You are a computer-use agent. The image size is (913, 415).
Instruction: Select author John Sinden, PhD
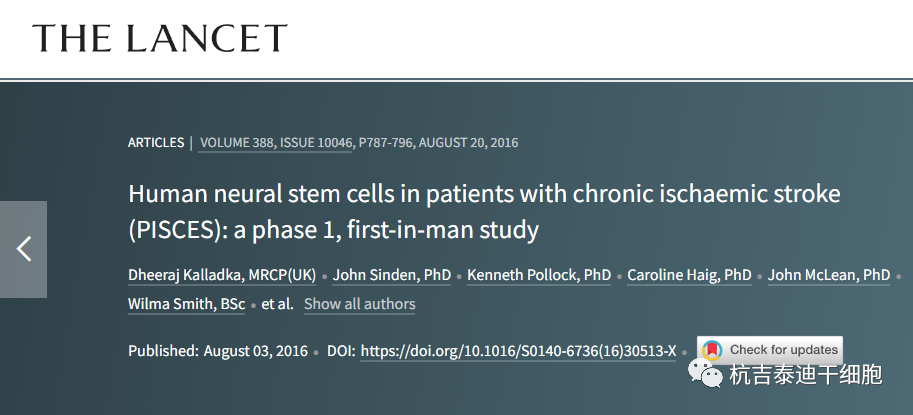click(392, 275)
